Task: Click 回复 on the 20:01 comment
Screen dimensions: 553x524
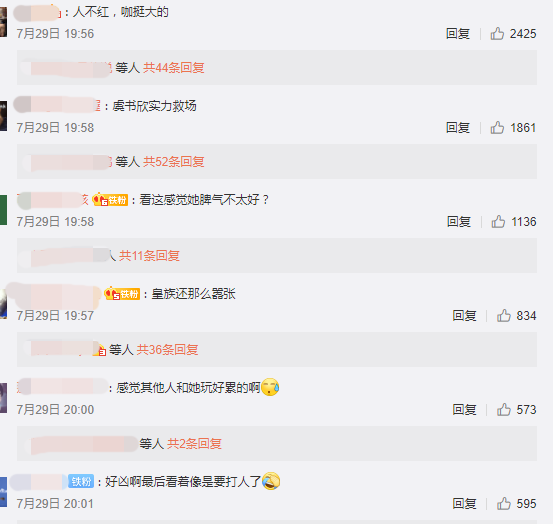Action: point(464,504)
